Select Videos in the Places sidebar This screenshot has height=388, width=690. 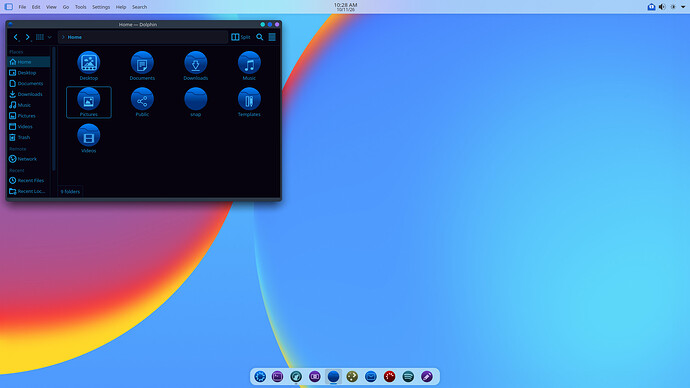click(29, 127)
